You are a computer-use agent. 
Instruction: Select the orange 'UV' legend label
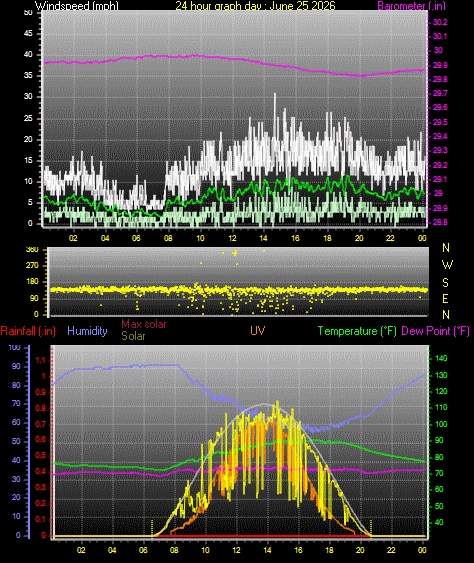pyautogui.click(x=258, y=331)
